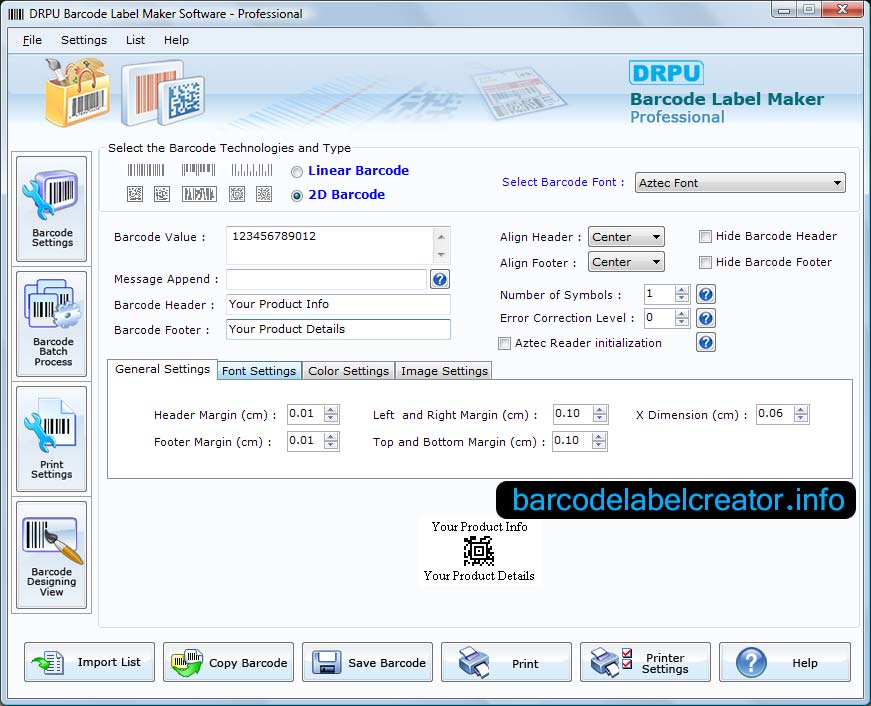This screenshot has height=706, width=871.
Task: Click the Help button in bottom bar
Action: tap(784, 662)
